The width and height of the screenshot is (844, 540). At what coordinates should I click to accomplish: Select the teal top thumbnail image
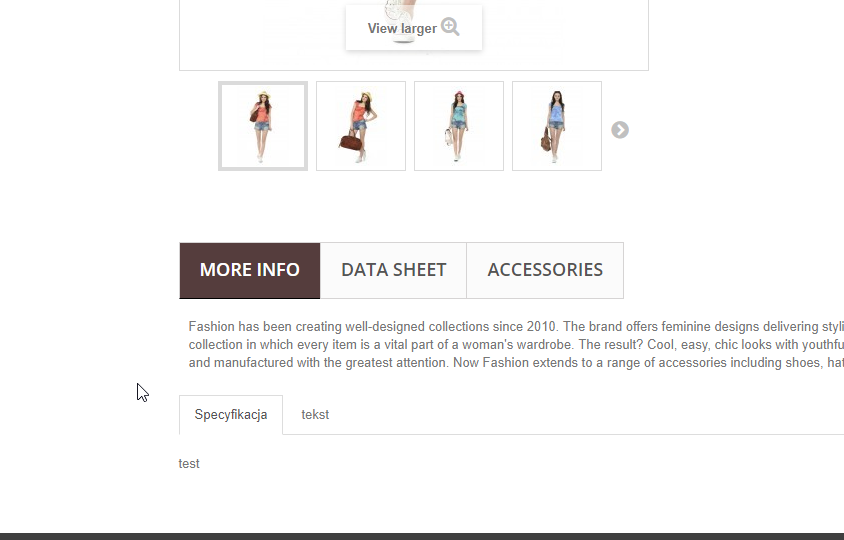[x=459, y=126]
